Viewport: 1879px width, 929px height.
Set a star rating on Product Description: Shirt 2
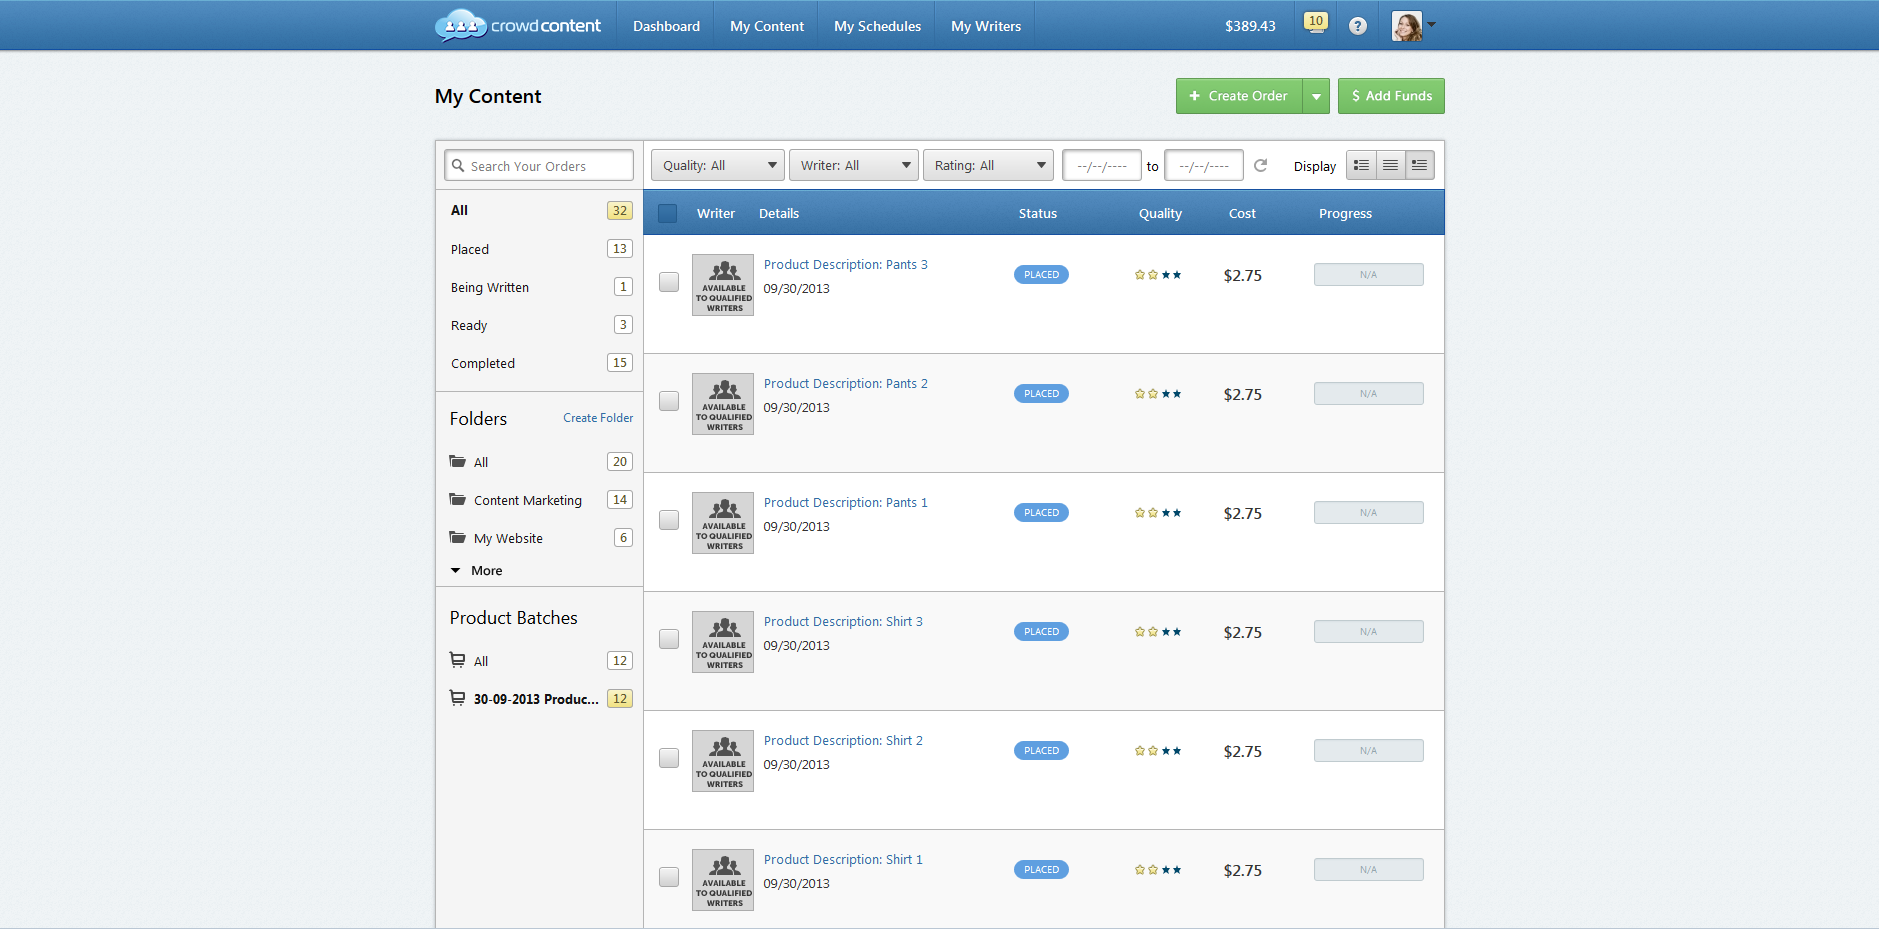(1158, 750)
